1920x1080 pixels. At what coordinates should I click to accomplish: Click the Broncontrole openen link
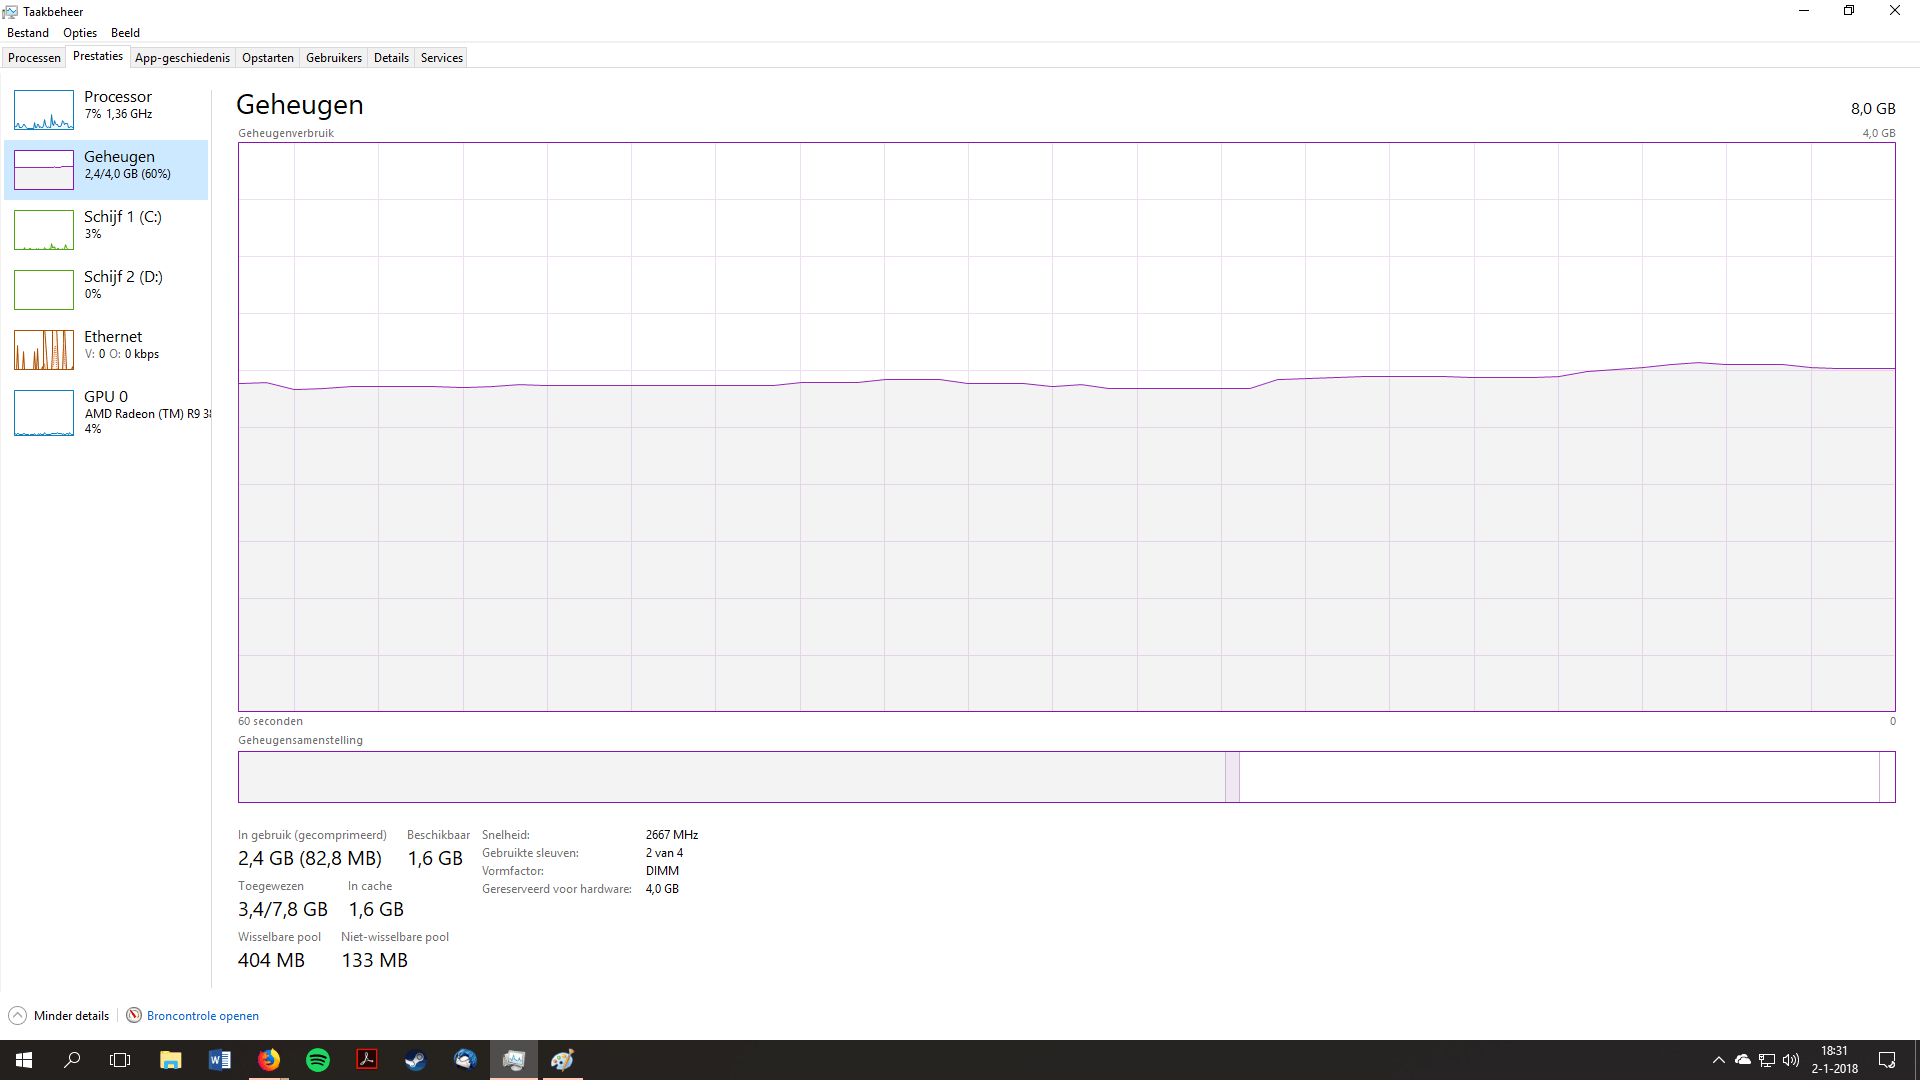202,1016
